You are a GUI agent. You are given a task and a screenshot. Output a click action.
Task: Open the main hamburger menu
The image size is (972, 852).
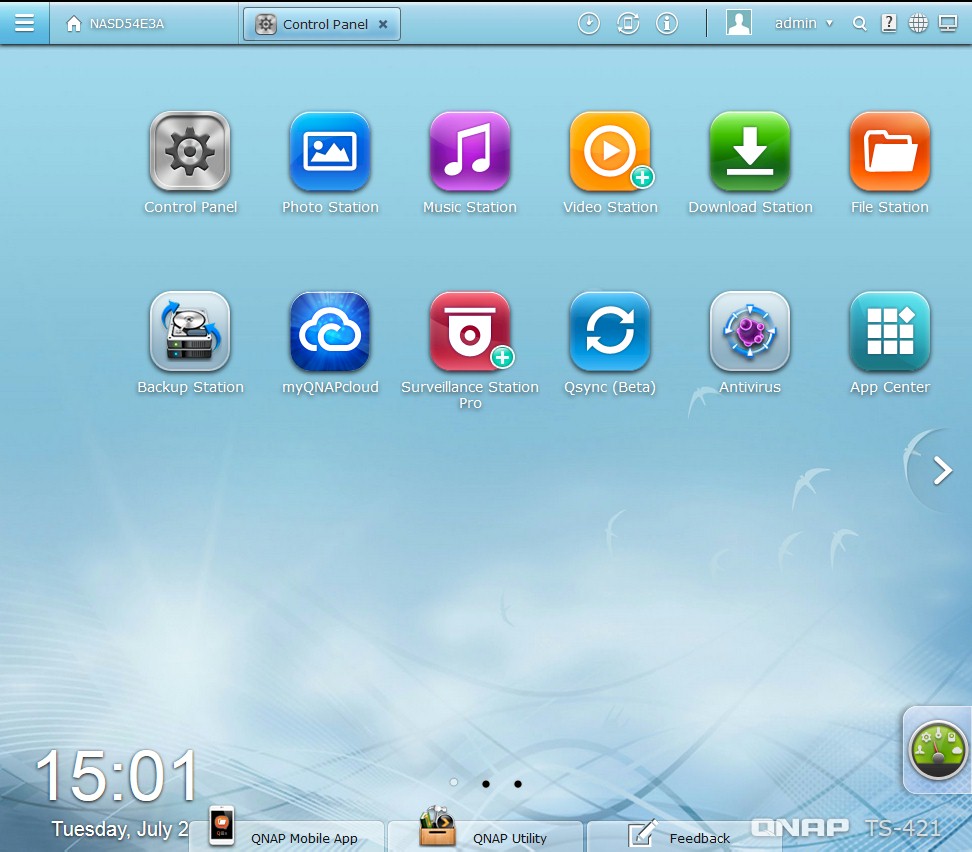24,23
